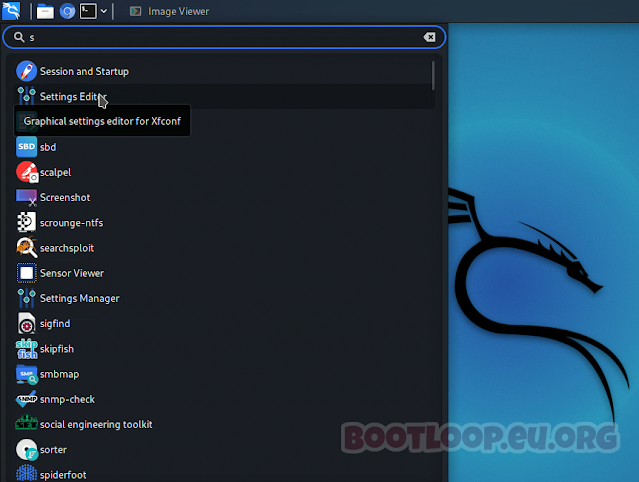Image resolution: width=639 pixels, height=482 pixels.
Task: Open Screenshot from the results
Action: tap(224, 198)
